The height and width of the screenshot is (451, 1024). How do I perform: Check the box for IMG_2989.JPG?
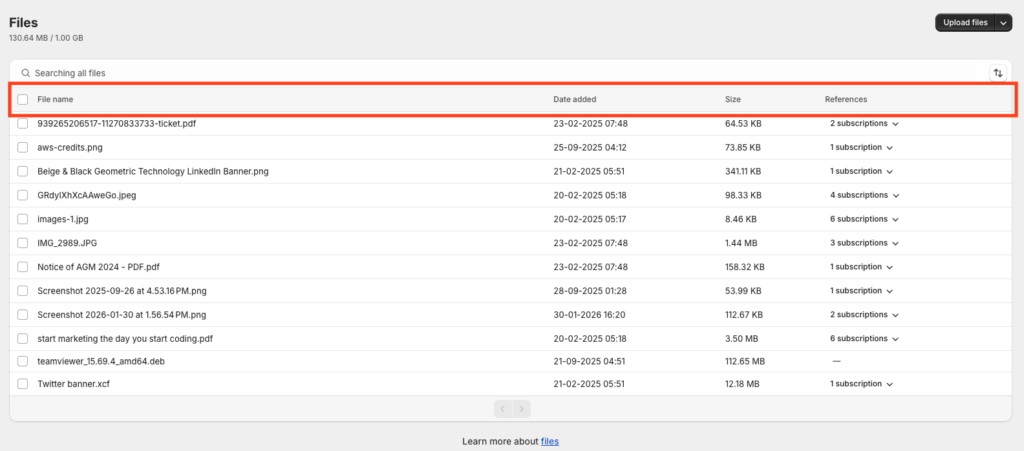coord(23,243)
